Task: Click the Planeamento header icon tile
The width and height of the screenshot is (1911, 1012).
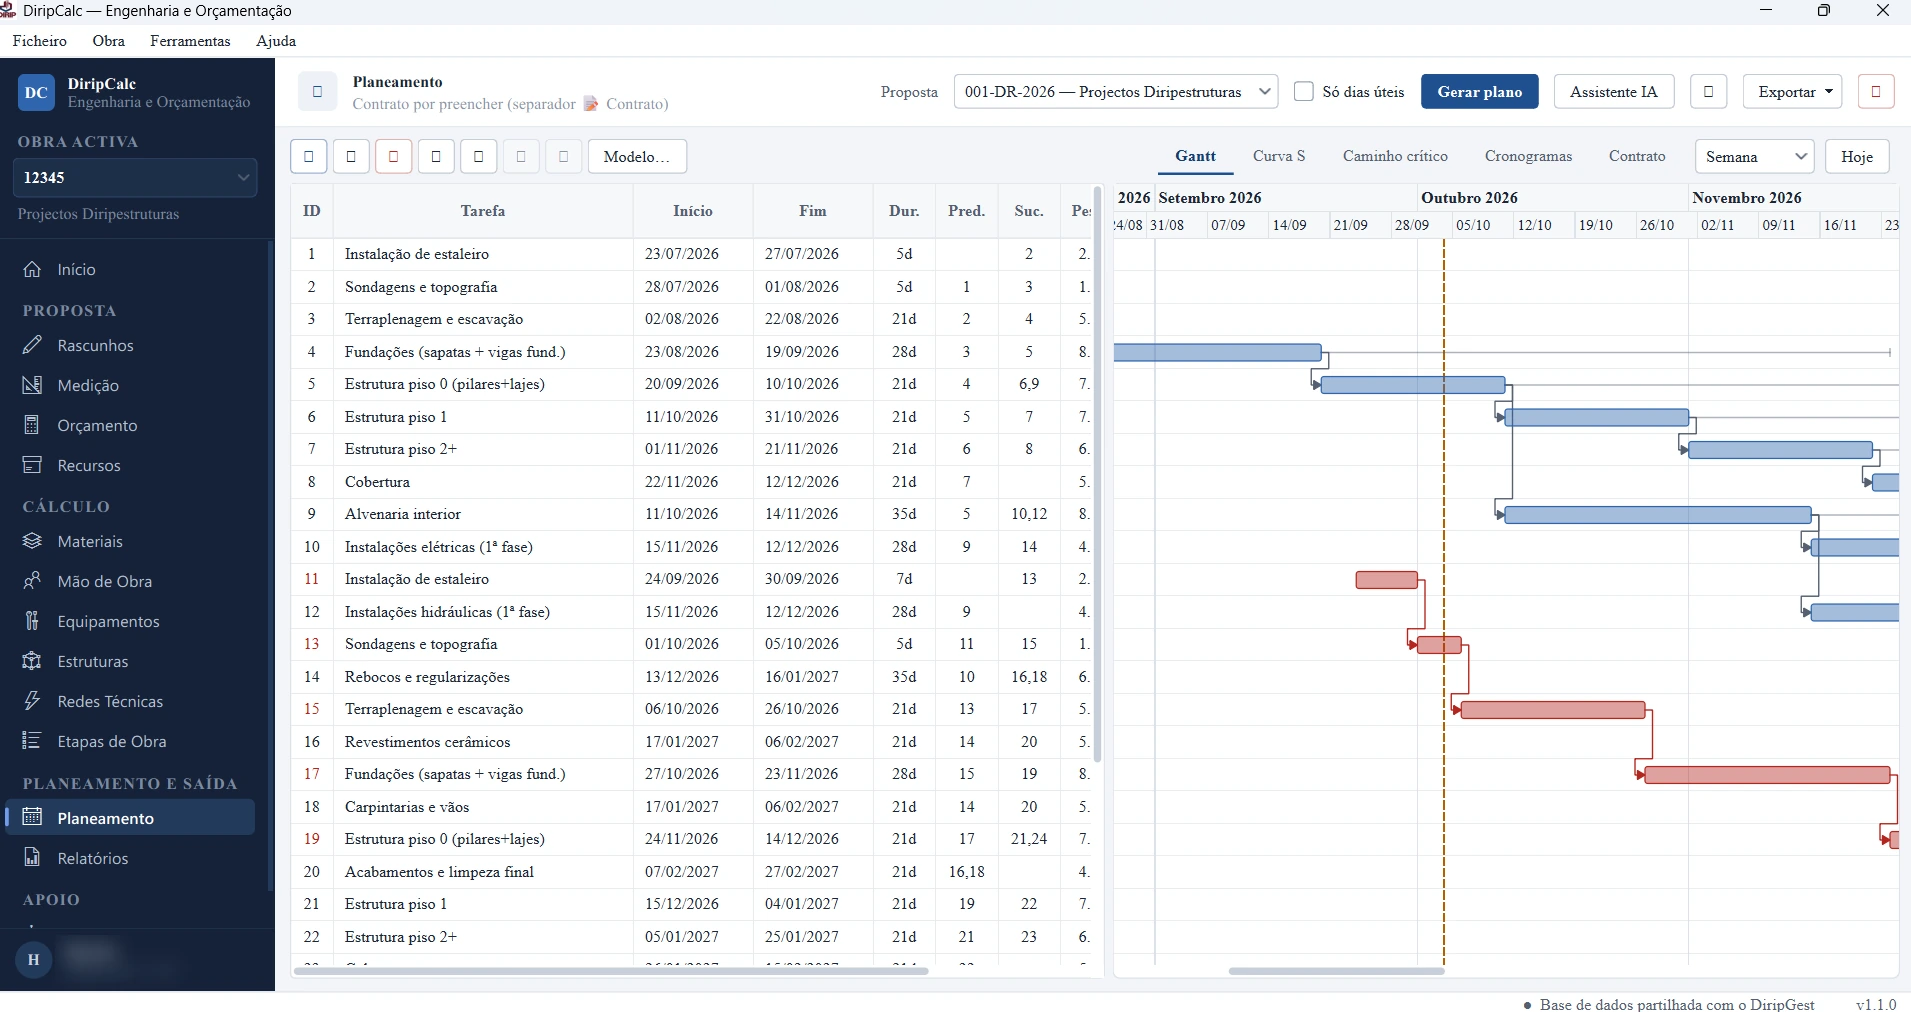Action: click(x=317, y=92)
